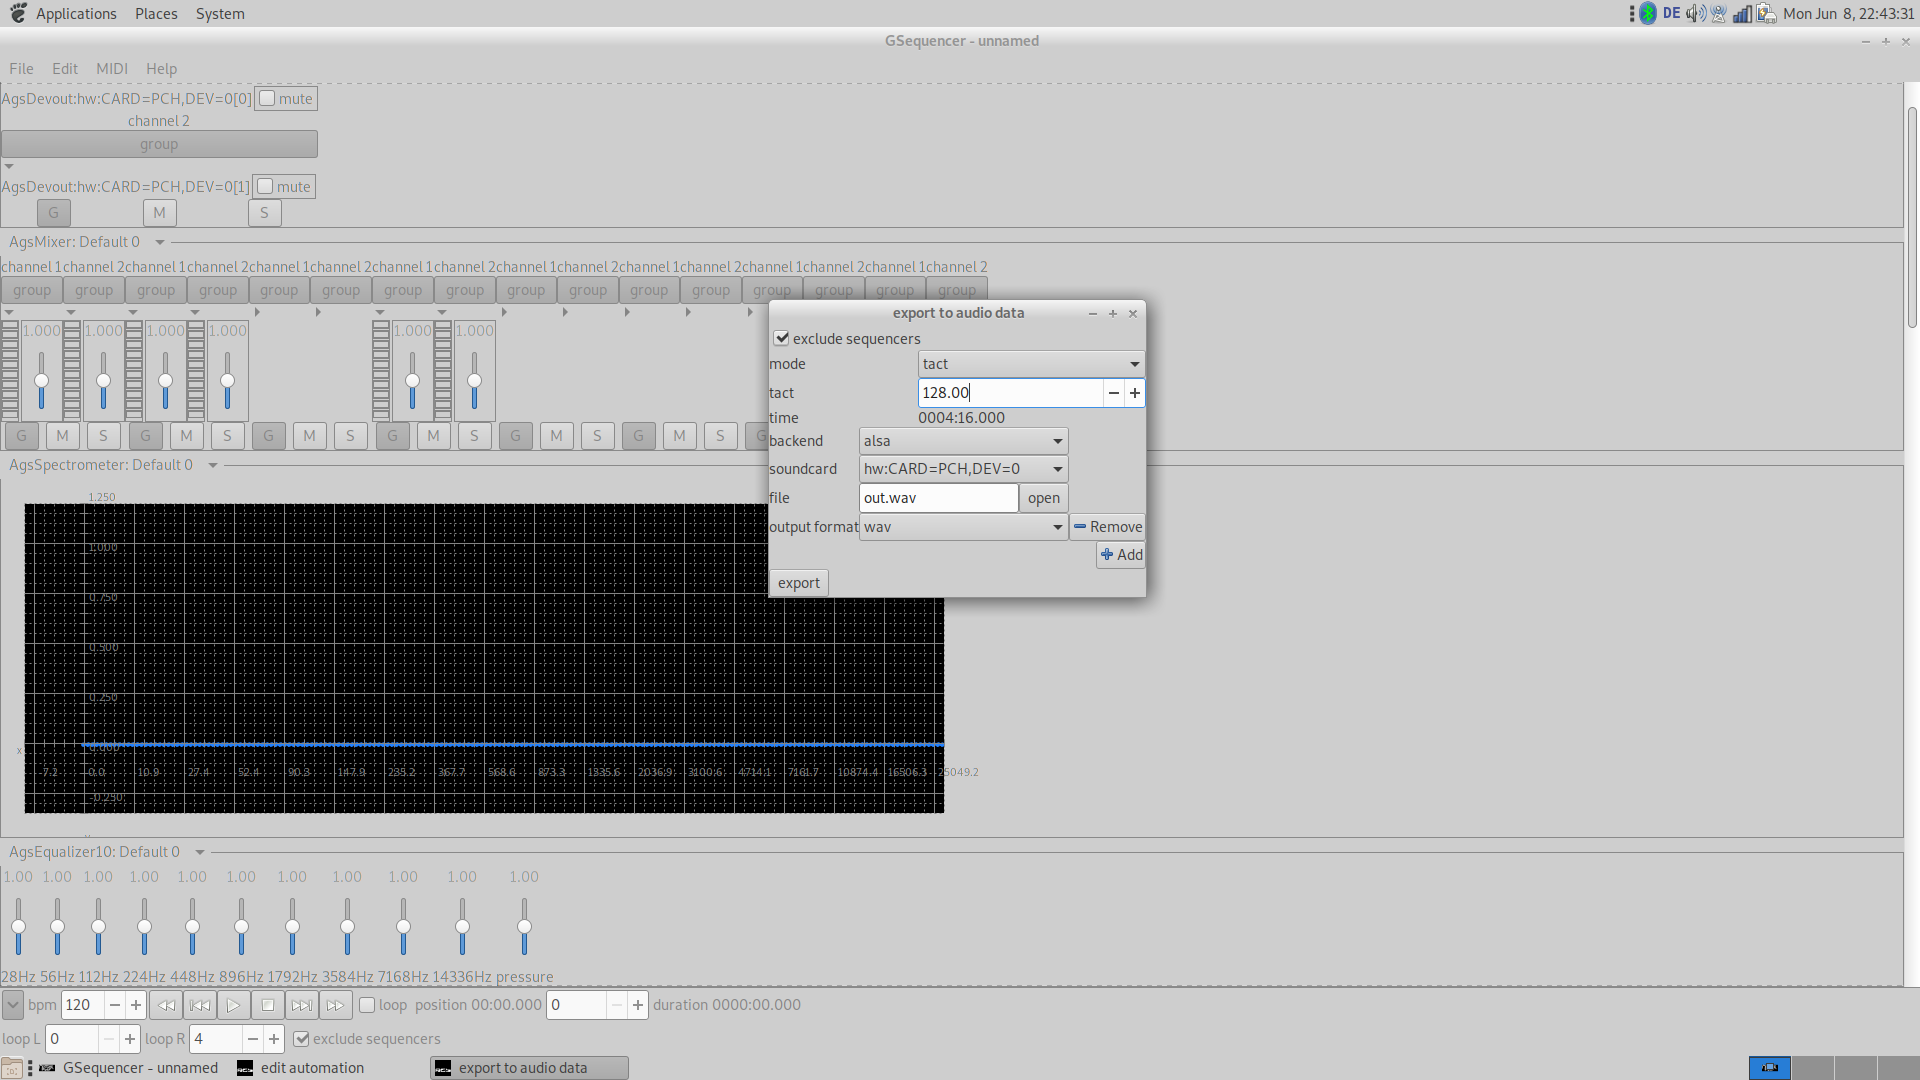The width and height of the screenshot is (1920, 1080).
Task: Click the out.wav file name field
Action: click(937, 498)
